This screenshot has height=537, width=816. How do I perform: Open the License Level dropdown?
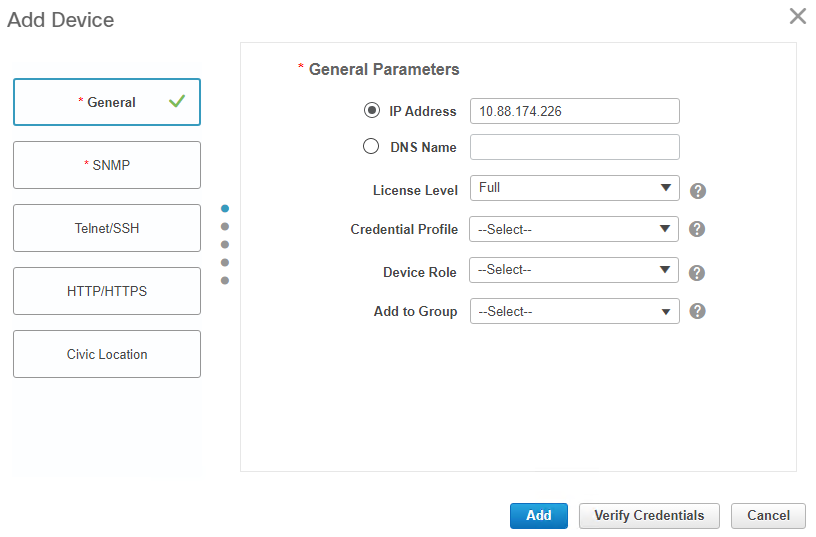point(574,188)
